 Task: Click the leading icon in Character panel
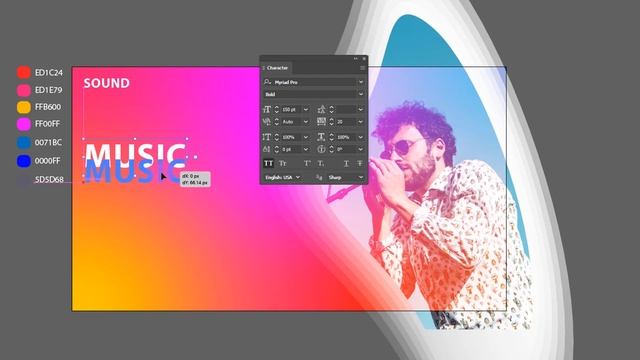tap(322, 109)
